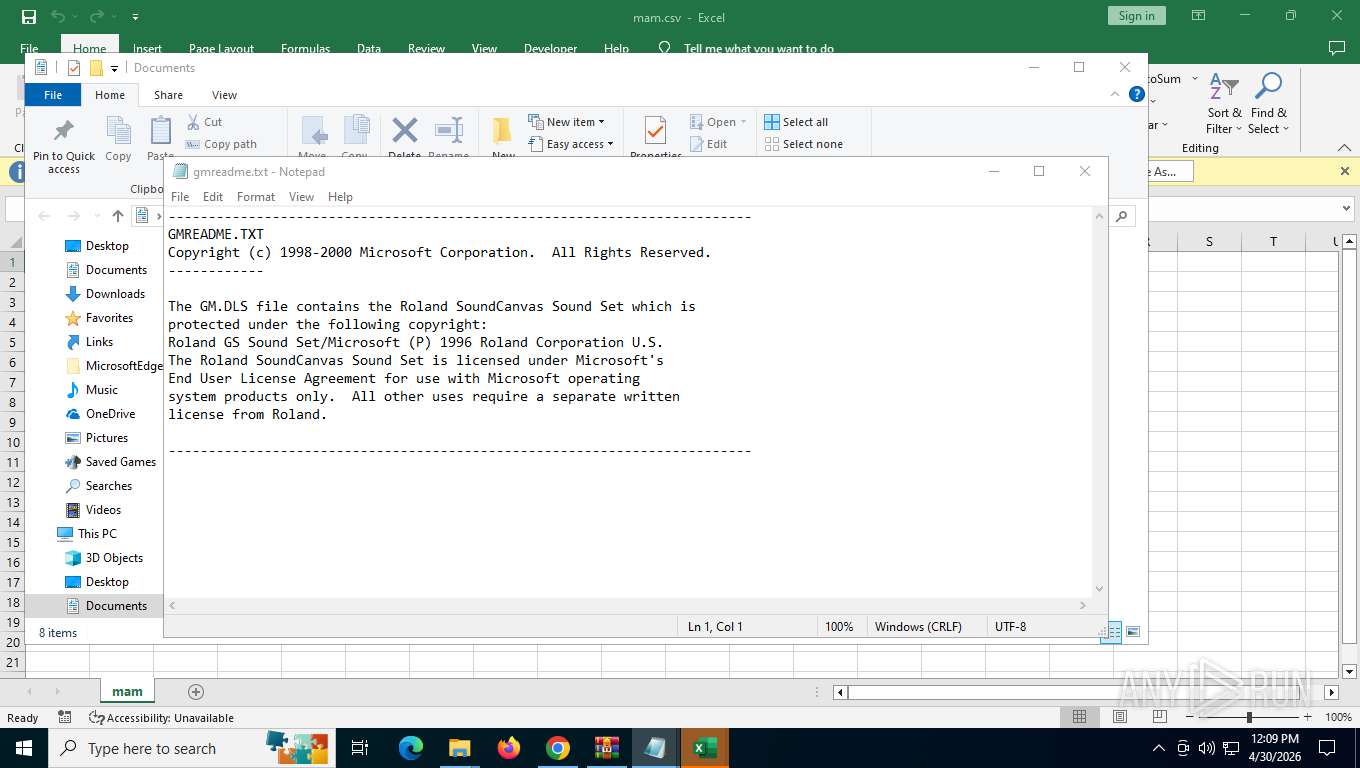Collapse the Explorer ribbon with chevron
This screenshot has width=1360, height=768.
pyautogui.click(x=1115, y=94)
